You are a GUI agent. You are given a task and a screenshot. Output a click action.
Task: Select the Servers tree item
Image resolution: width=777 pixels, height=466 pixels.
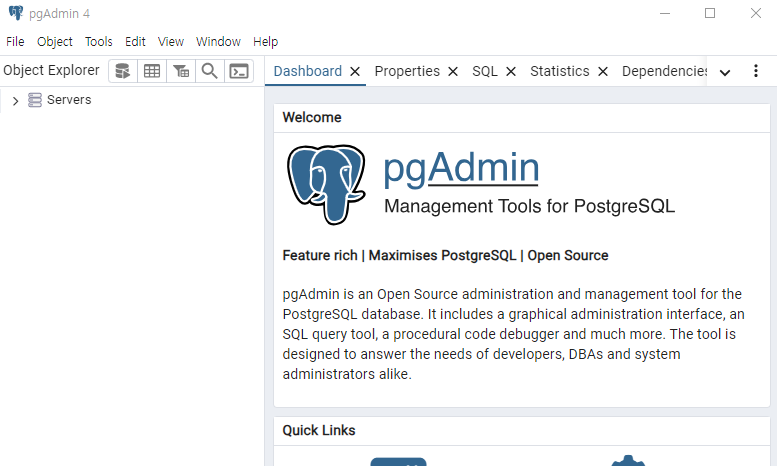69,100
